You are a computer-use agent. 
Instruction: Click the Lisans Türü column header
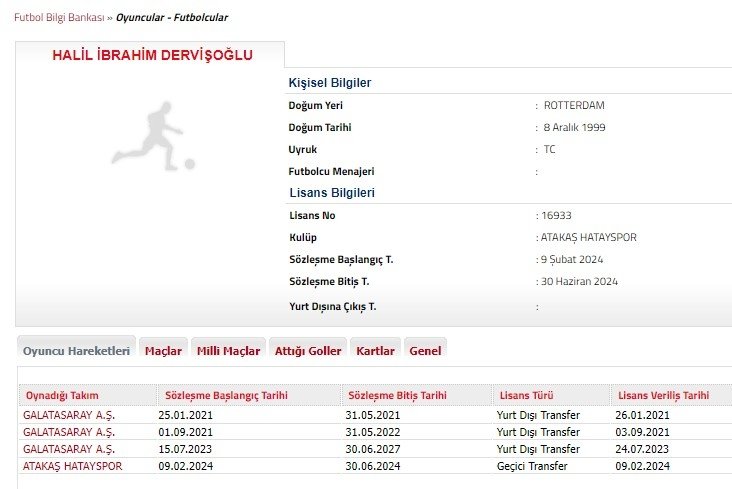[x=525, y=396]
